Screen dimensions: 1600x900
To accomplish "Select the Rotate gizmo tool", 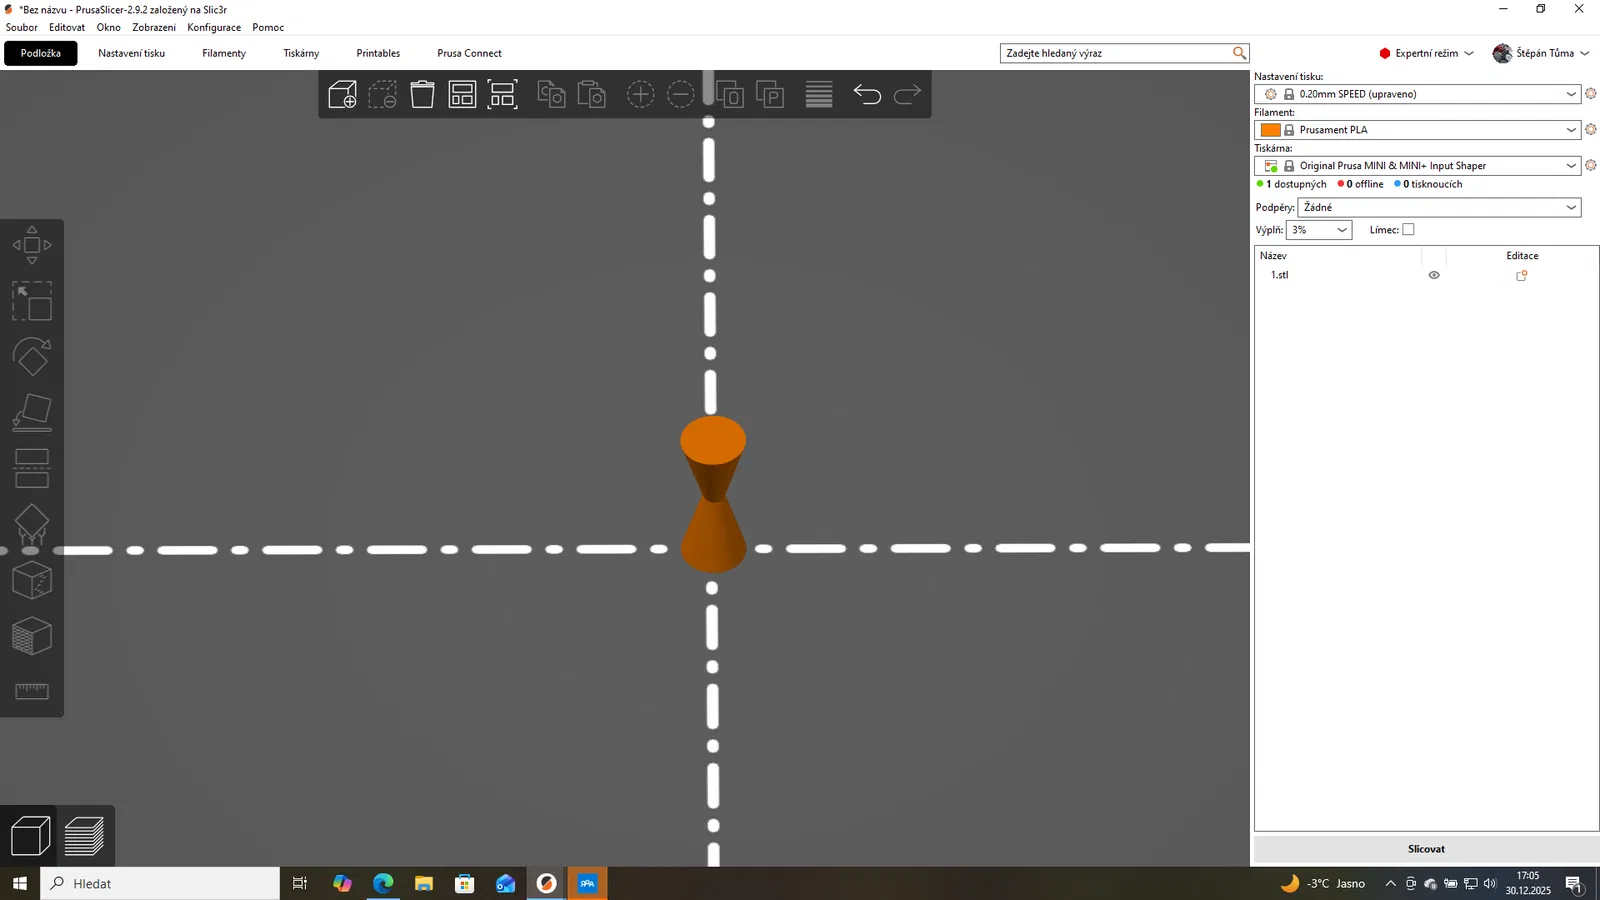I will click(x=32, y=357).
